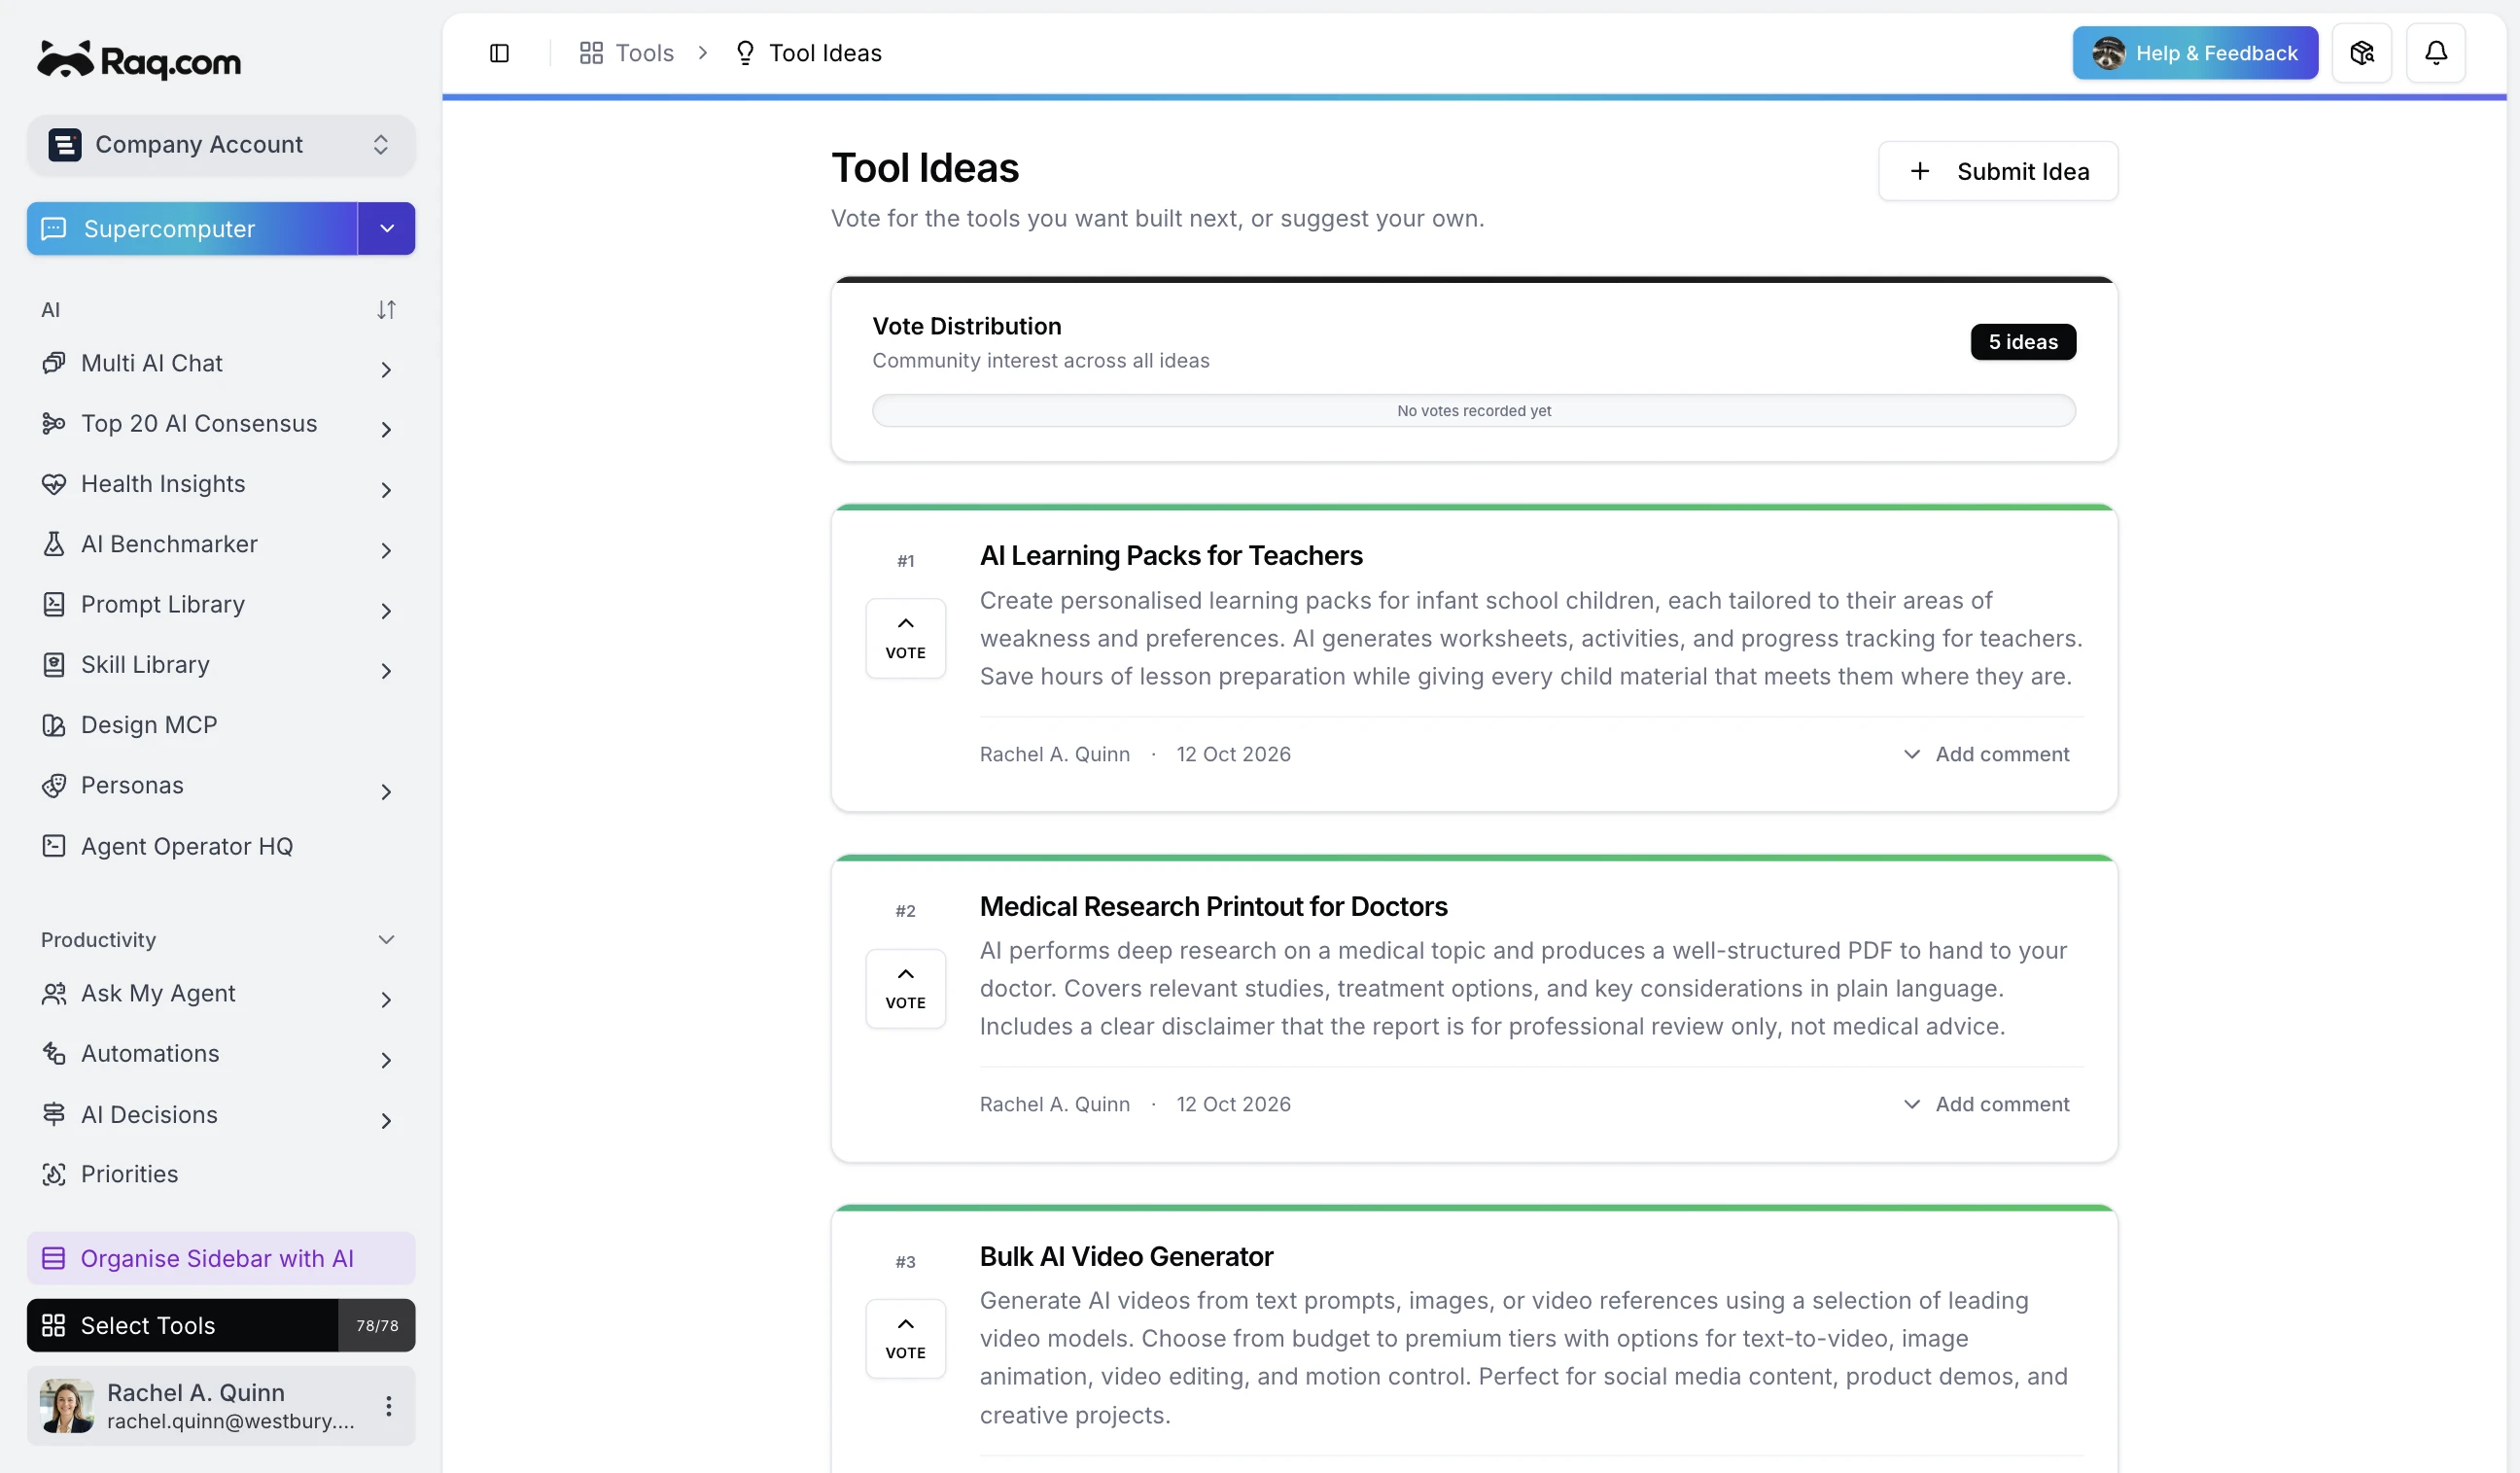Expand Add comment on AI Learning Packs
2520x1473 pixels.
(1985, 754)
